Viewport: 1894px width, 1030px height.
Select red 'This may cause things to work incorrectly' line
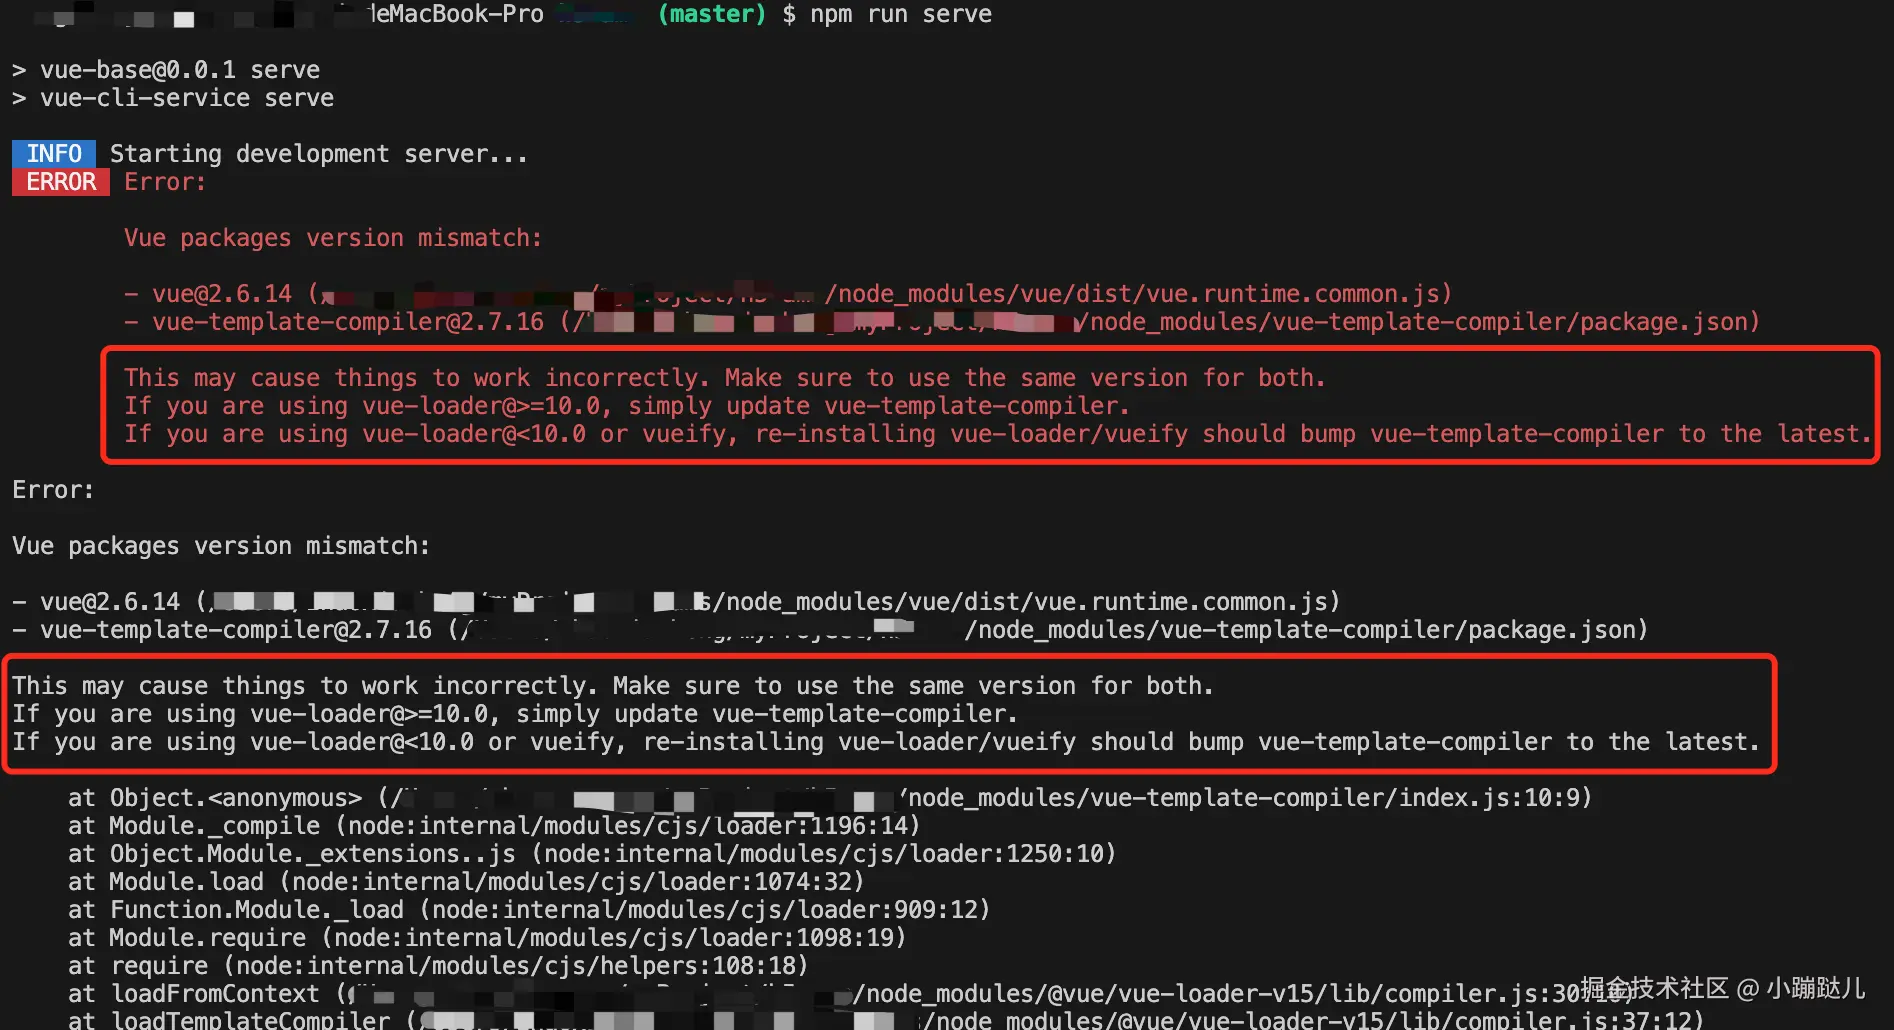pos(725,378)
